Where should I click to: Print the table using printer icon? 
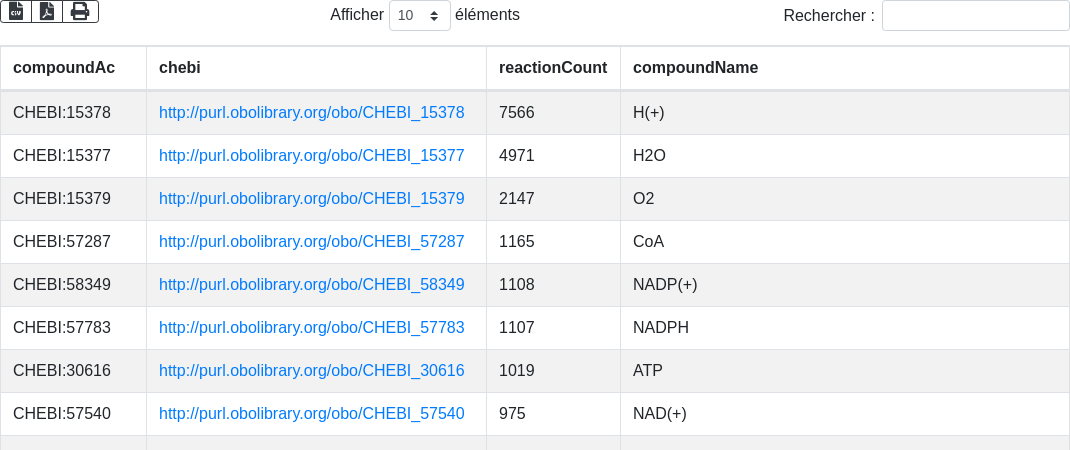[x=80, y=11]
